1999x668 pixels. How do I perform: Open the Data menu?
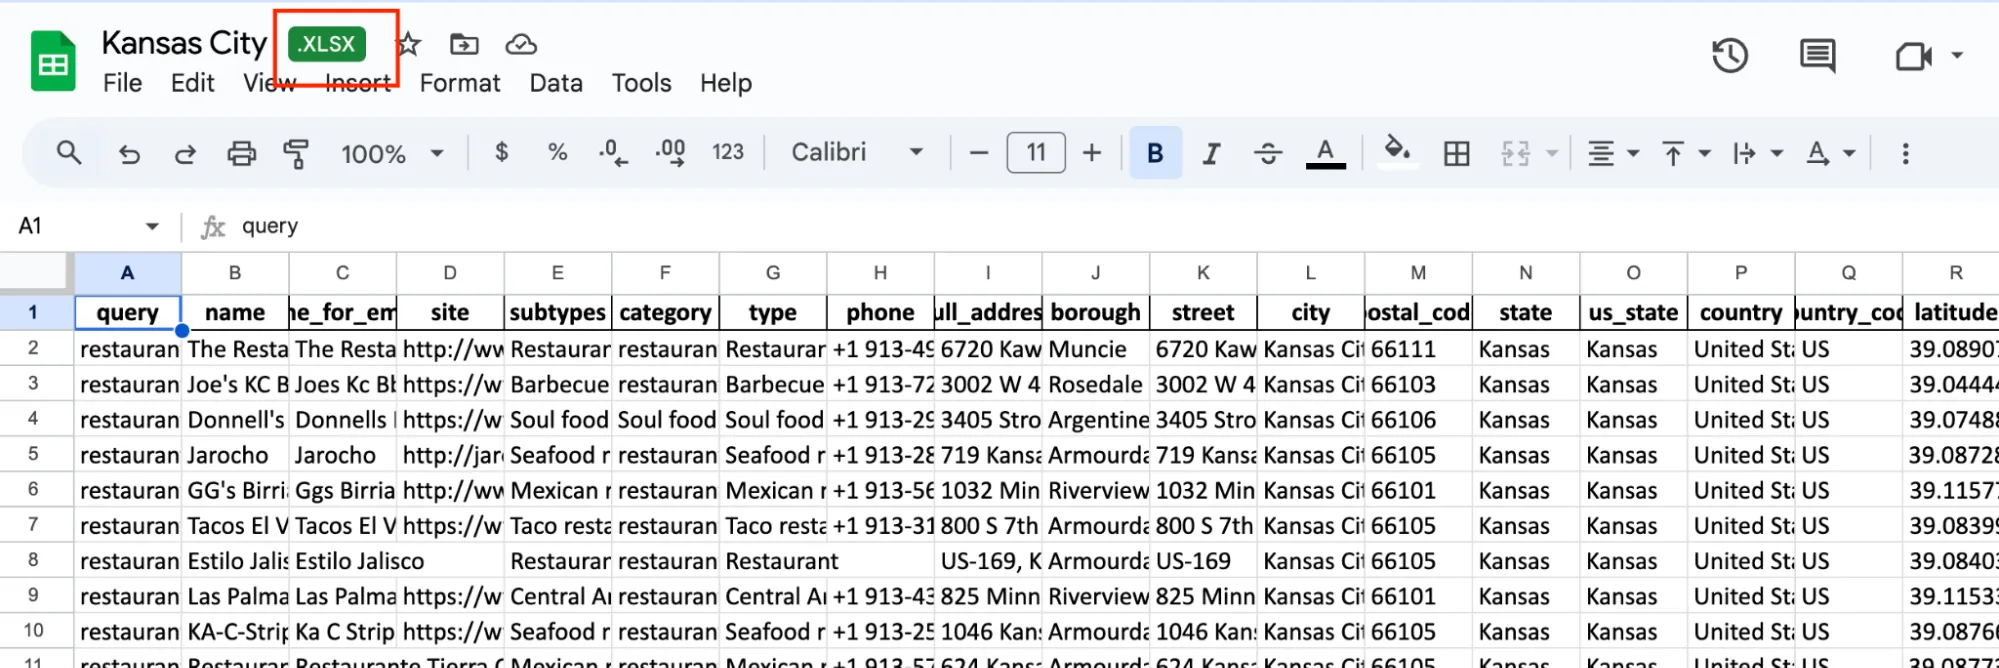556,83
